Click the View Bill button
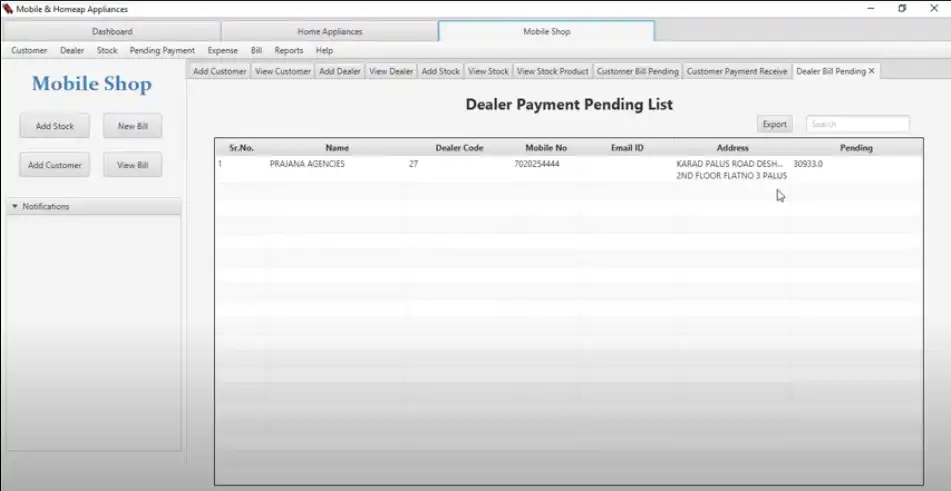Viewport: 951px width, 491px height. click(132, 165)
